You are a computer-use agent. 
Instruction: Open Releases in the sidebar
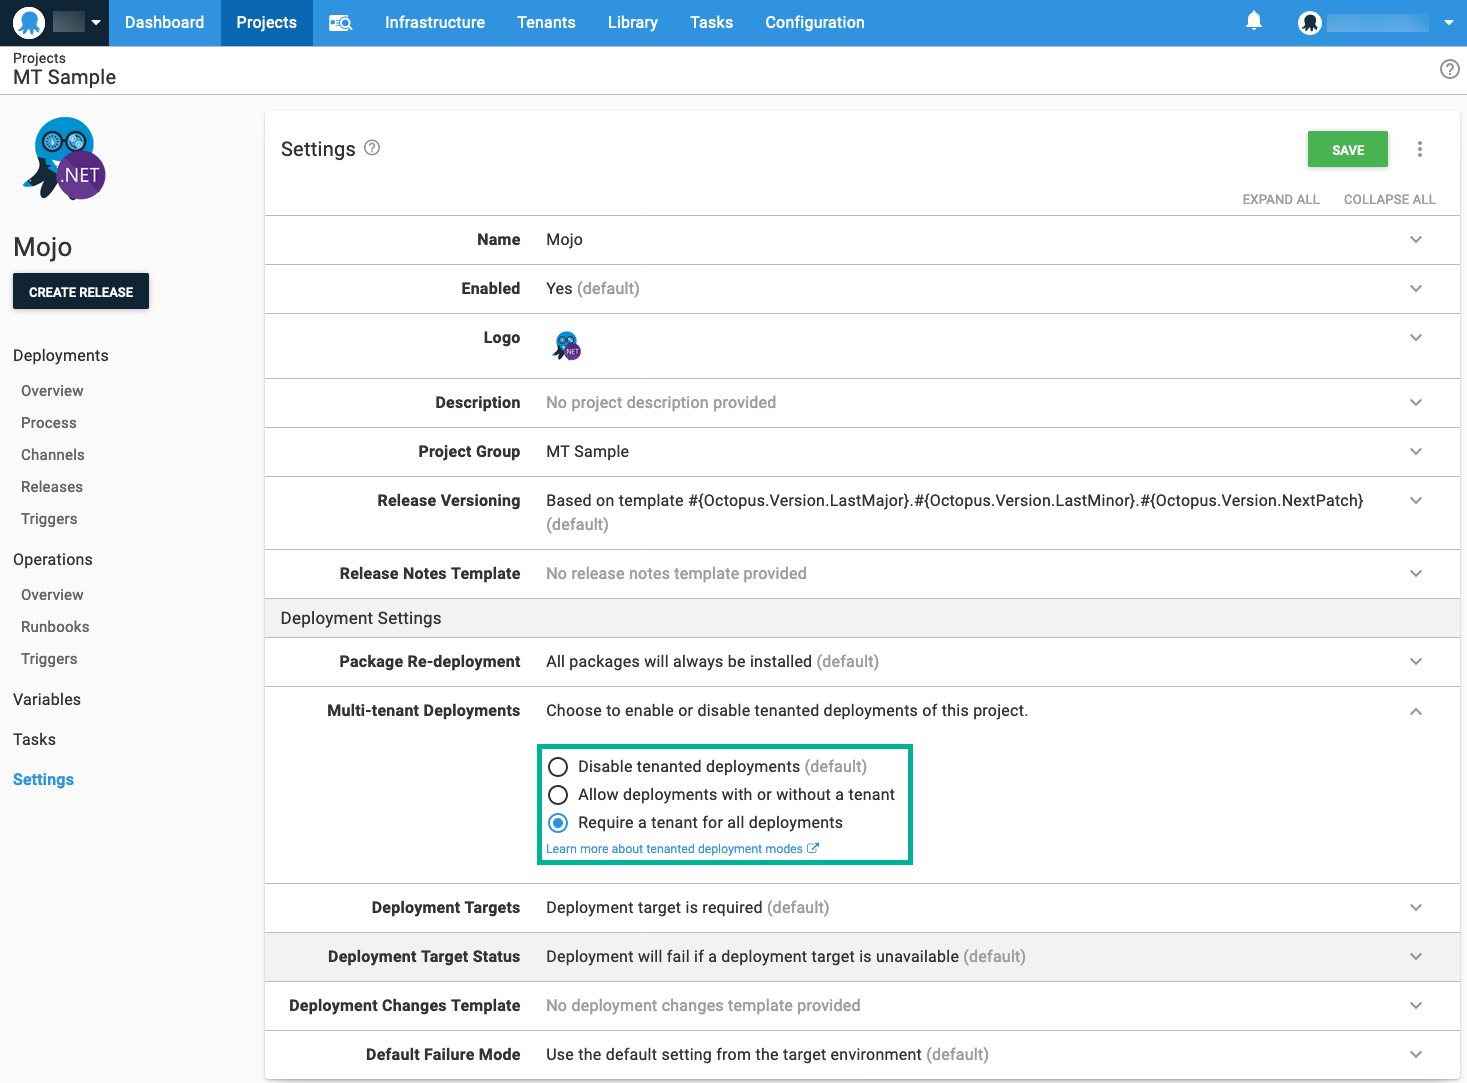pyautogui.click(x=52, y=487)
